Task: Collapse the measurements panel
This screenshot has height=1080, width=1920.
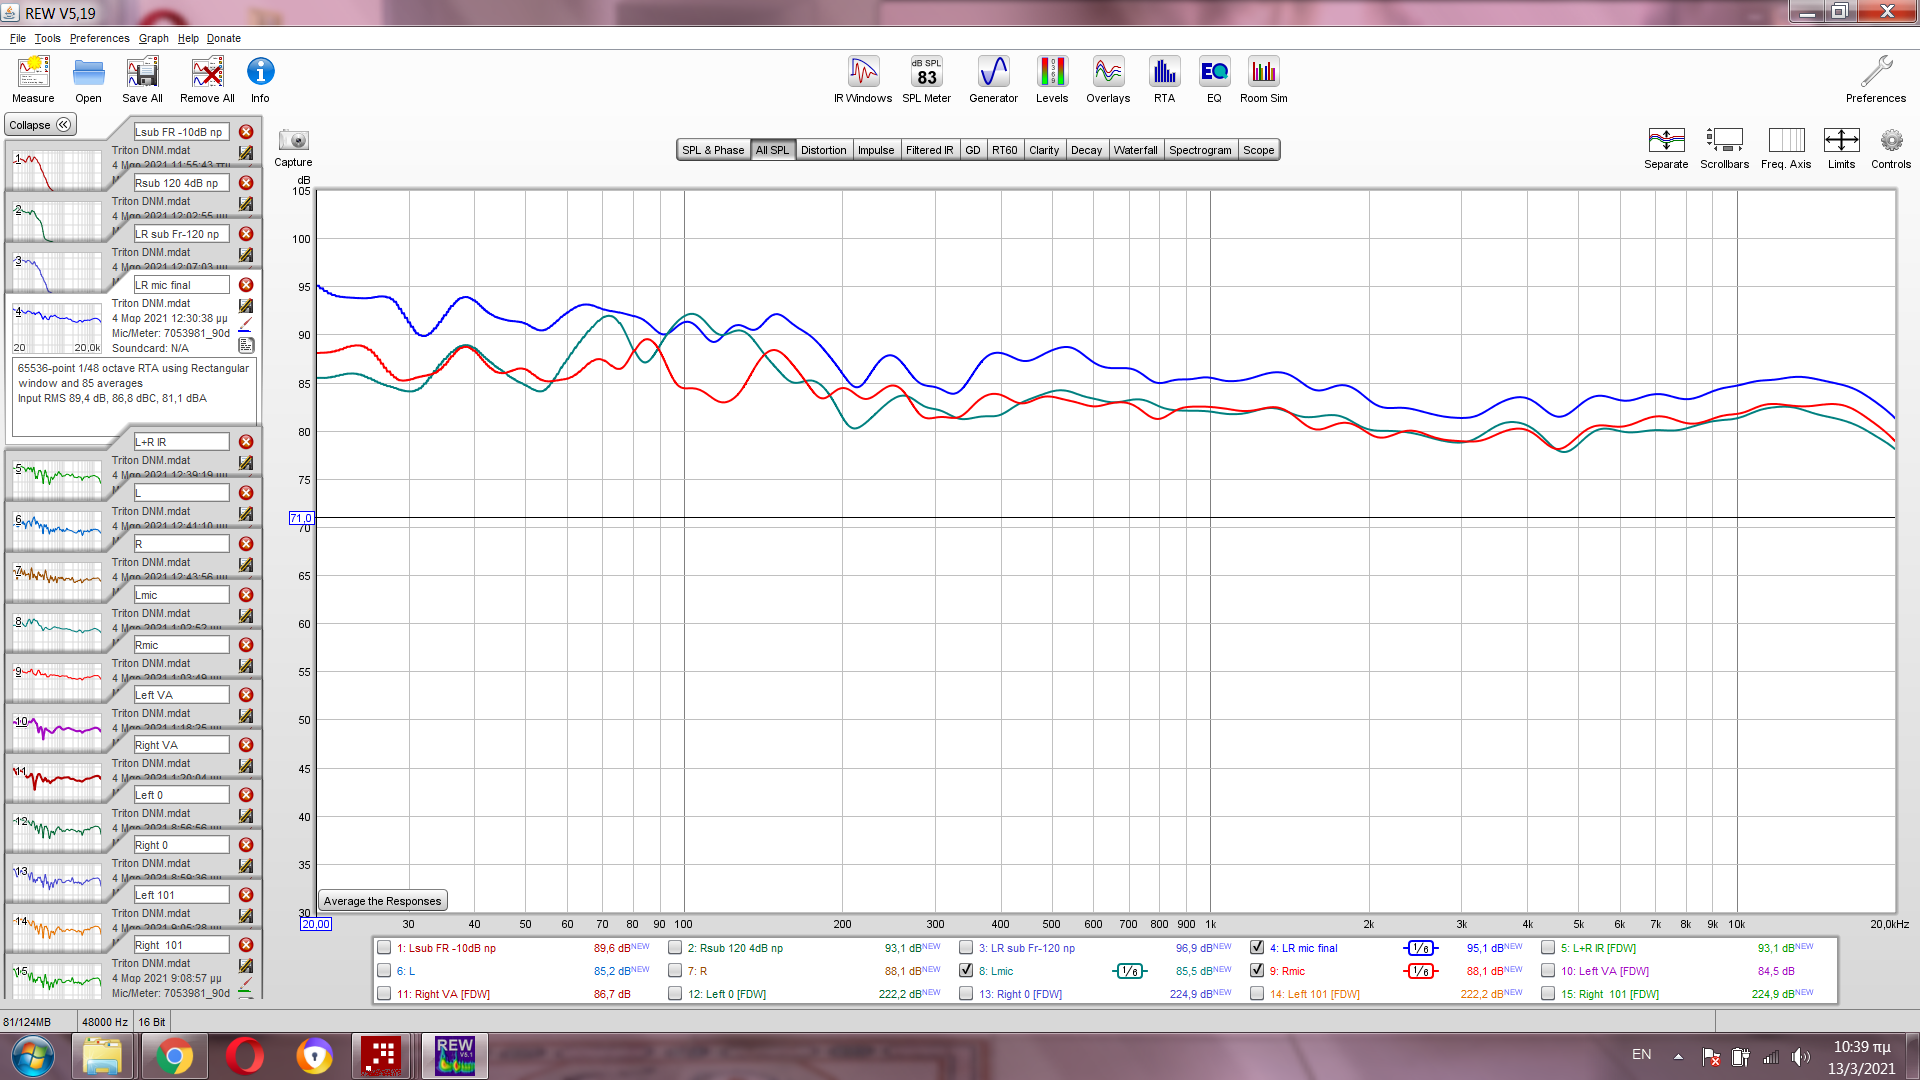Action: pyautogui.click(x=40, y=125)
